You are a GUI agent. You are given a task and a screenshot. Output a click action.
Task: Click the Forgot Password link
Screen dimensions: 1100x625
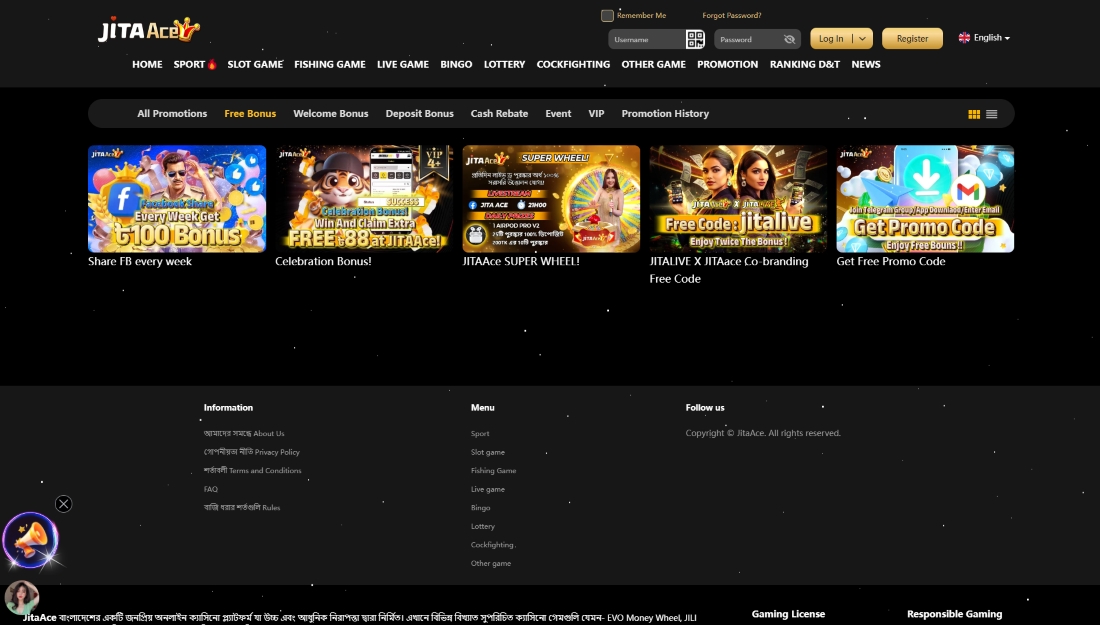[x=732, y=15]
